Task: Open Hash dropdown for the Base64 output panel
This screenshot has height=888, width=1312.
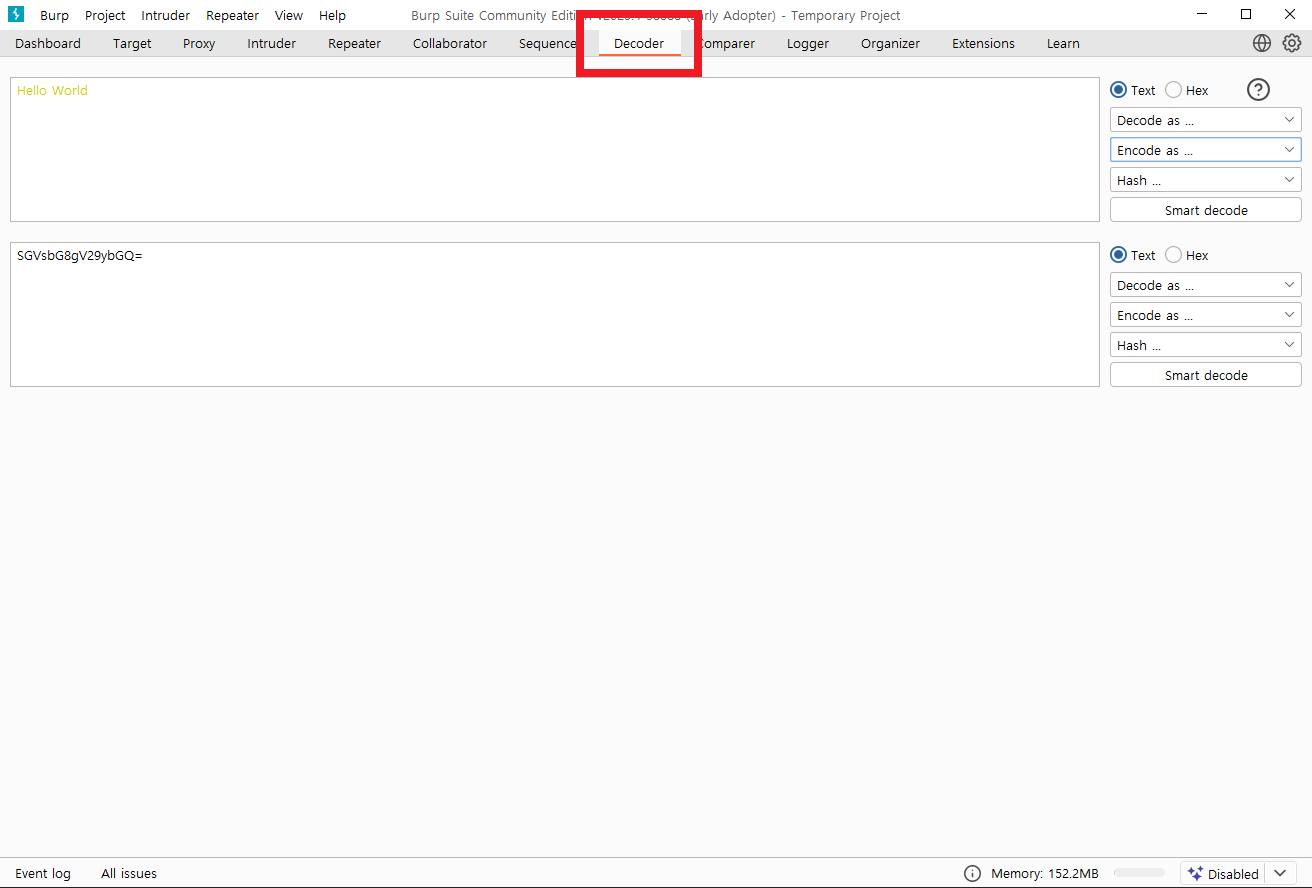Action: [1206, 345]
